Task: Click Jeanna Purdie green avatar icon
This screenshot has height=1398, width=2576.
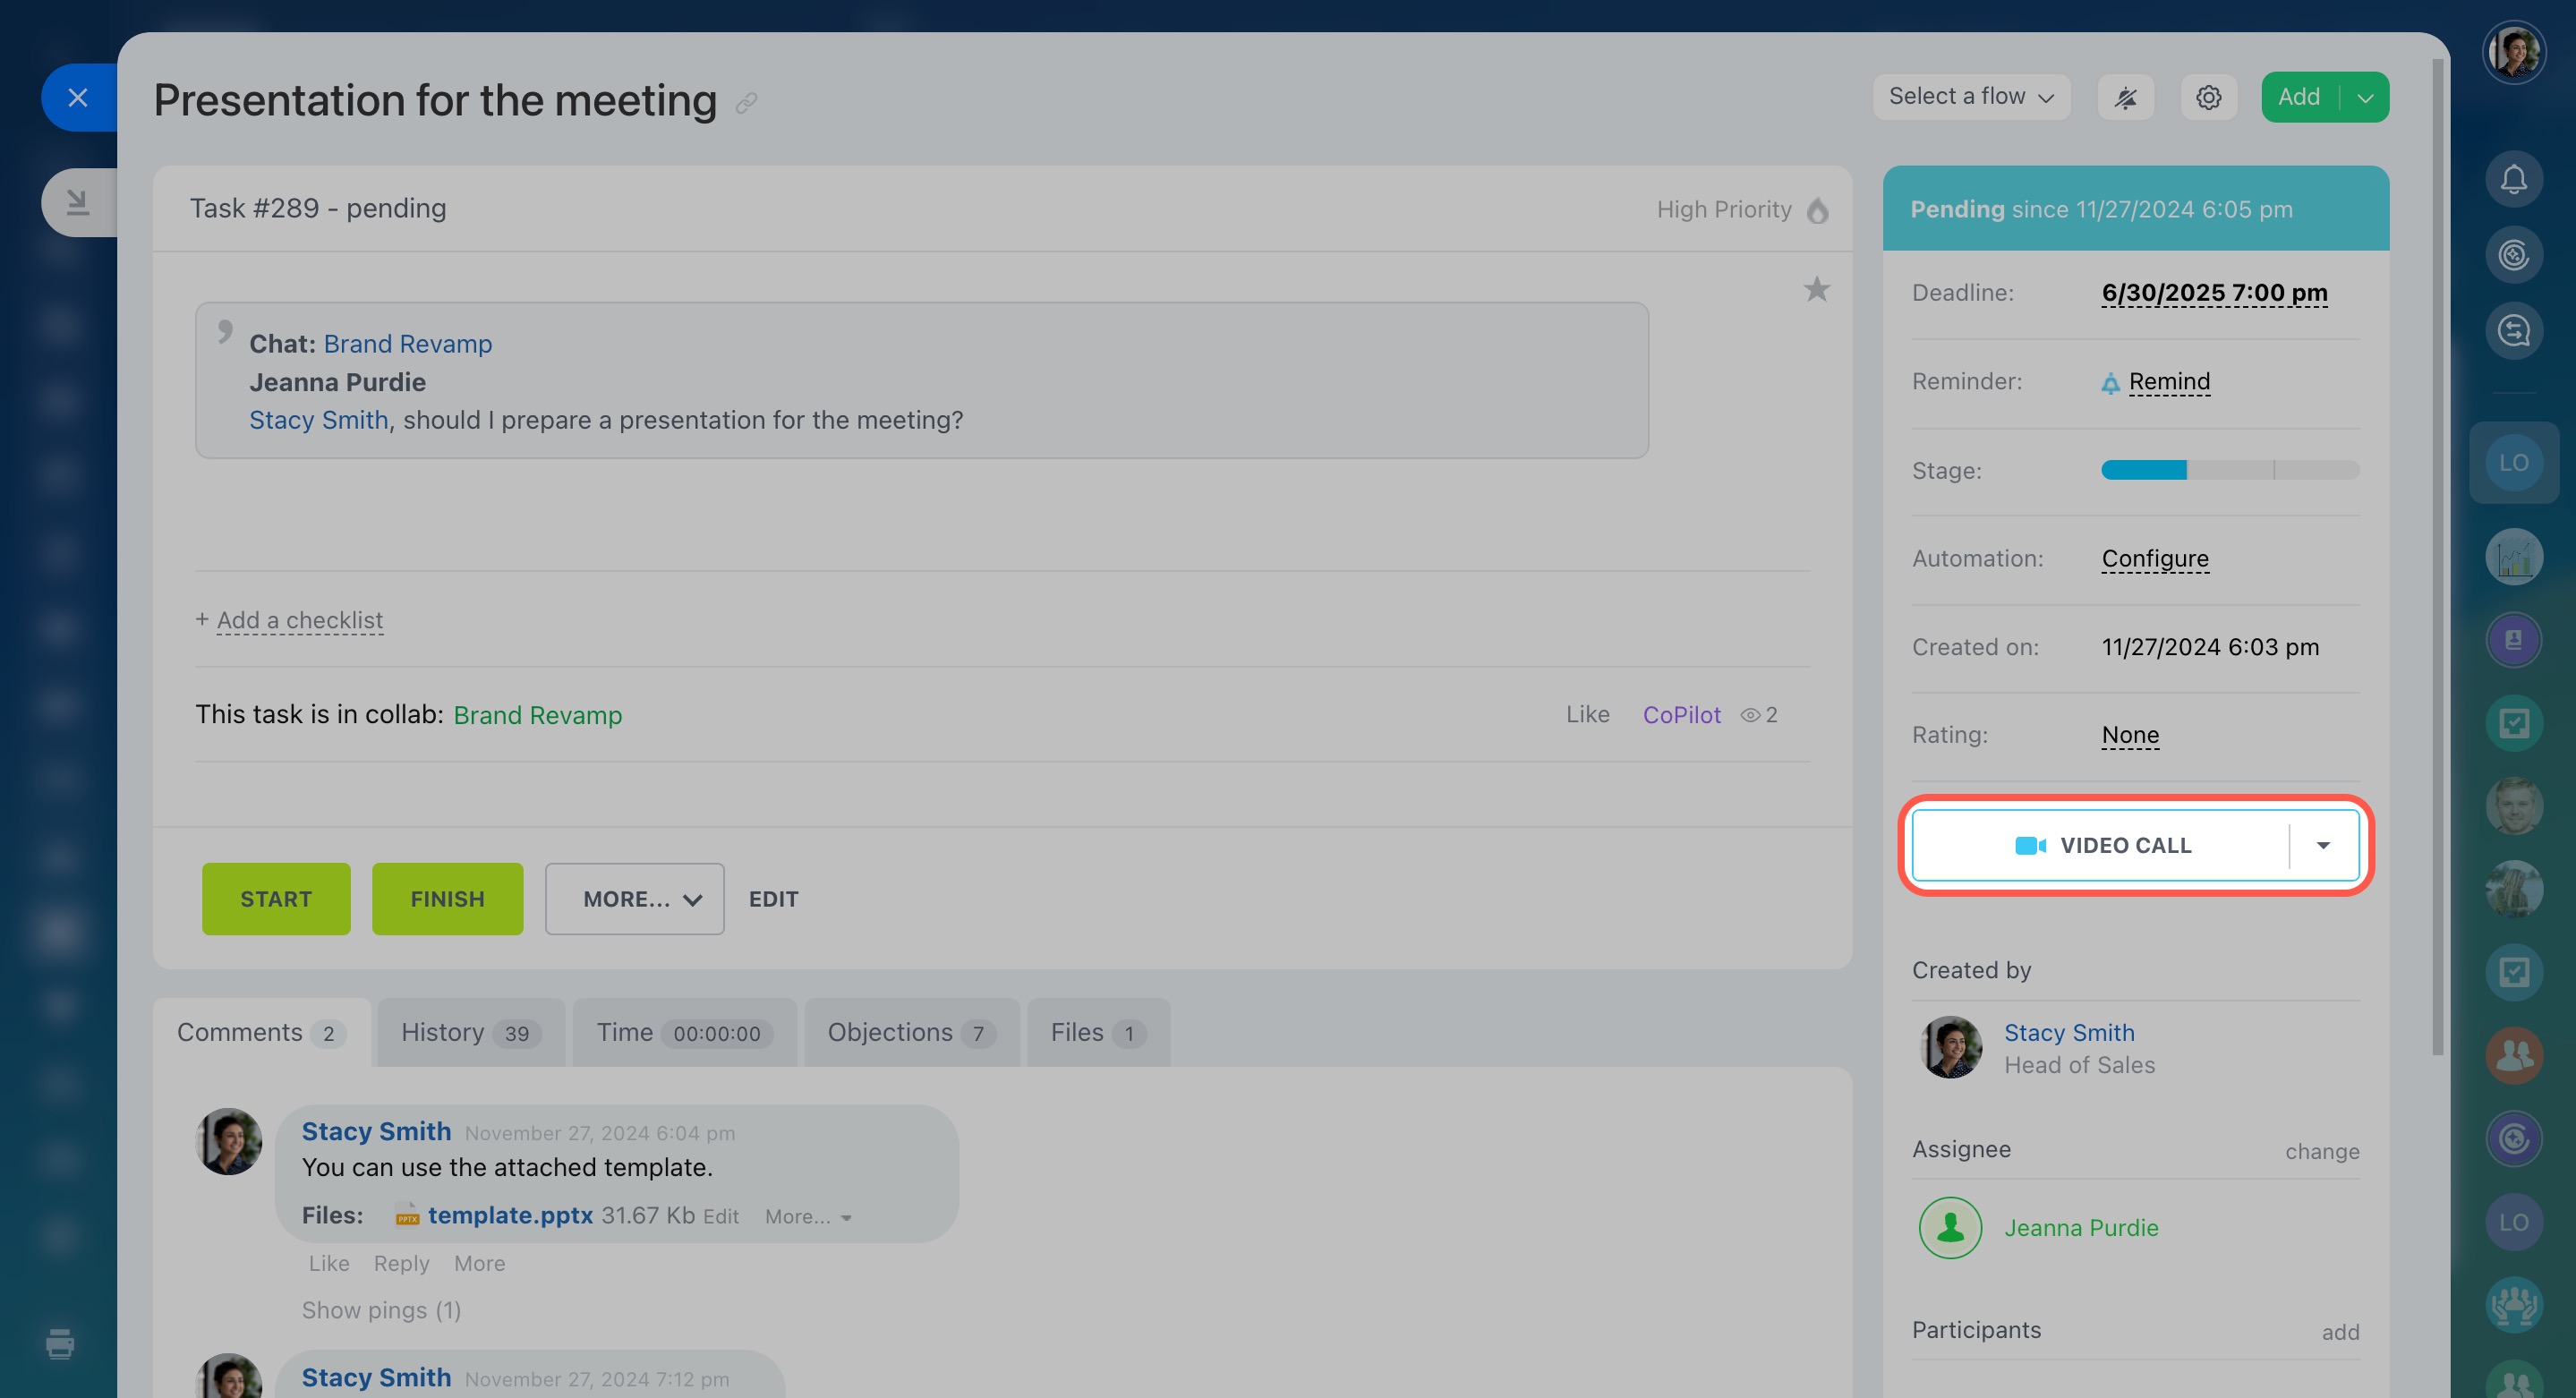Action: click(x=1950, y=1228)
